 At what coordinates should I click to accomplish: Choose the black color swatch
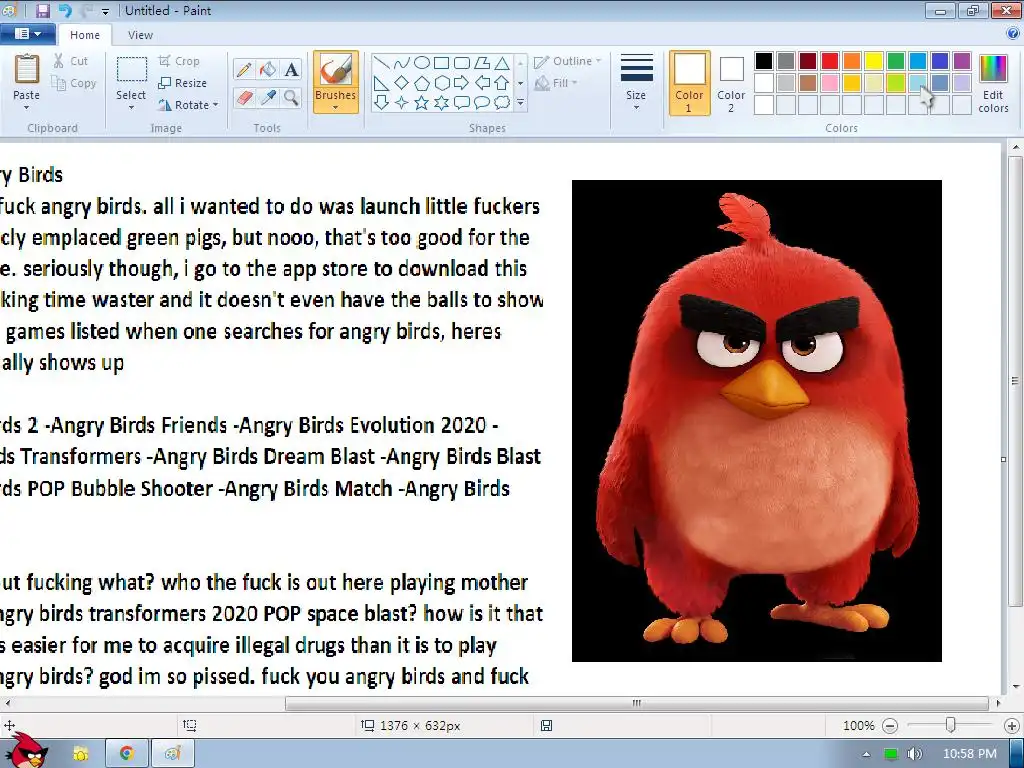764,61
